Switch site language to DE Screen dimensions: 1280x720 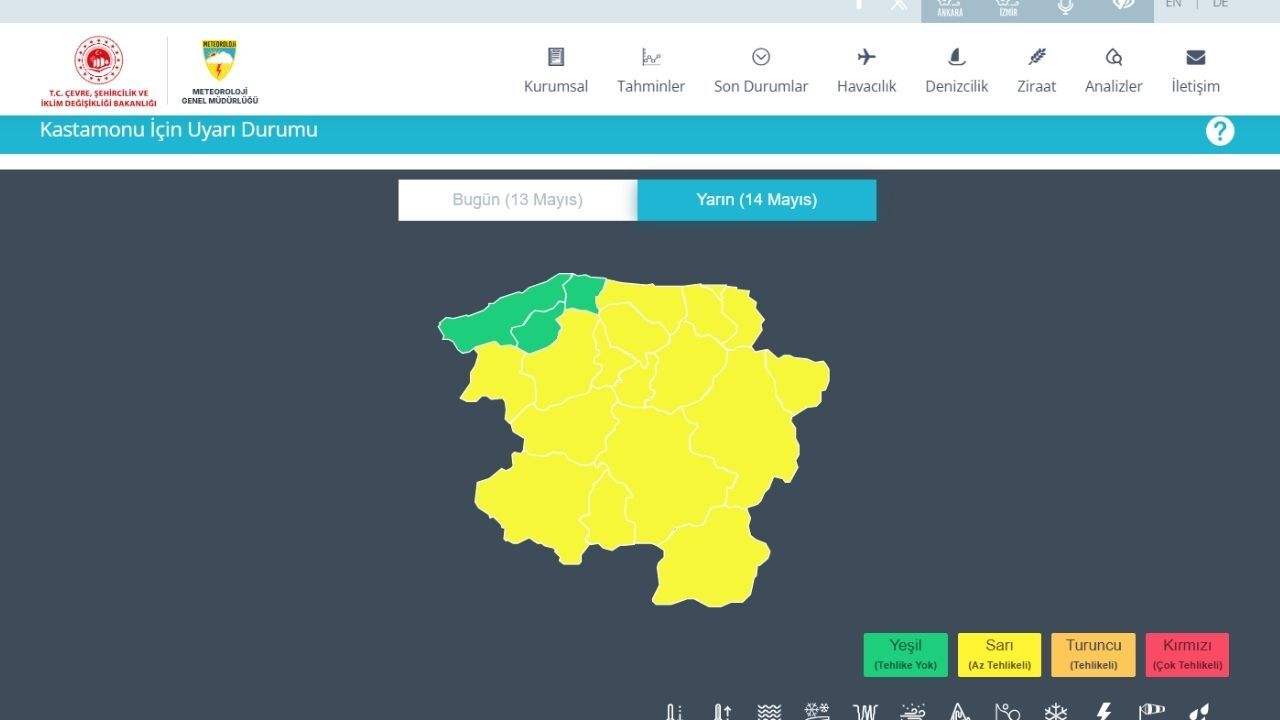(1220, 4)
